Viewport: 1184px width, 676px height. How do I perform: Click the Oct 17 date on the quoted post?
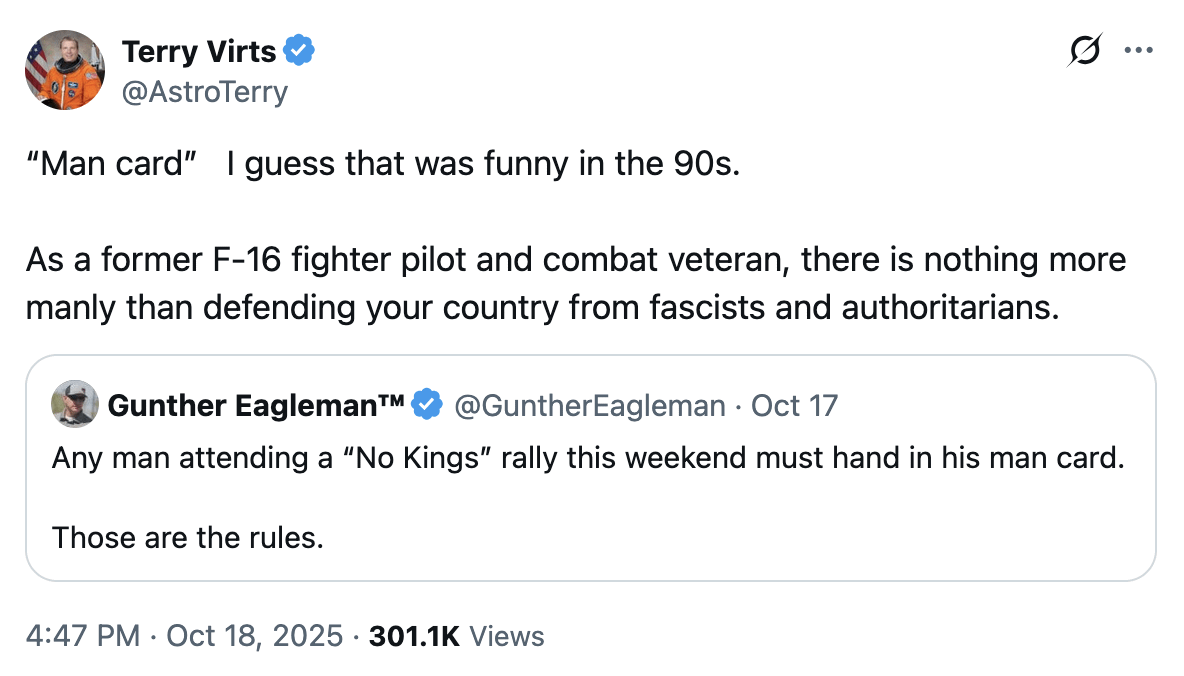pyautogui.click(x=794, y=405)
